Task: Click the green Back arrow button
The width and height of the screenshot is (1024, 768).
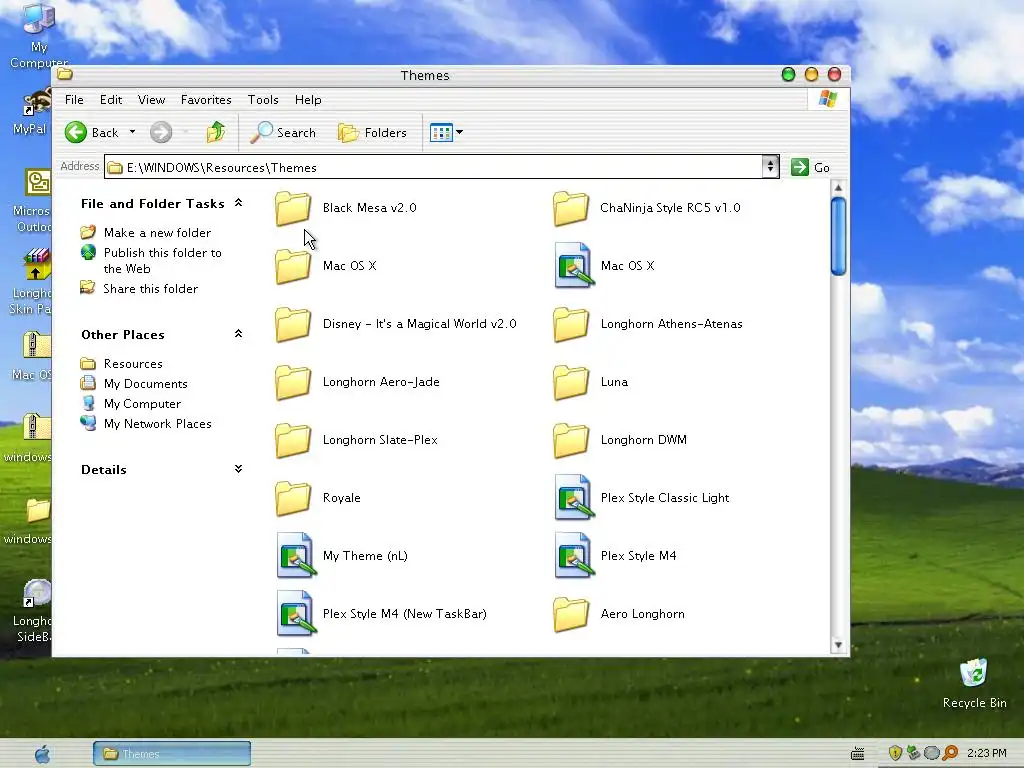Action: tap(76, 133)
